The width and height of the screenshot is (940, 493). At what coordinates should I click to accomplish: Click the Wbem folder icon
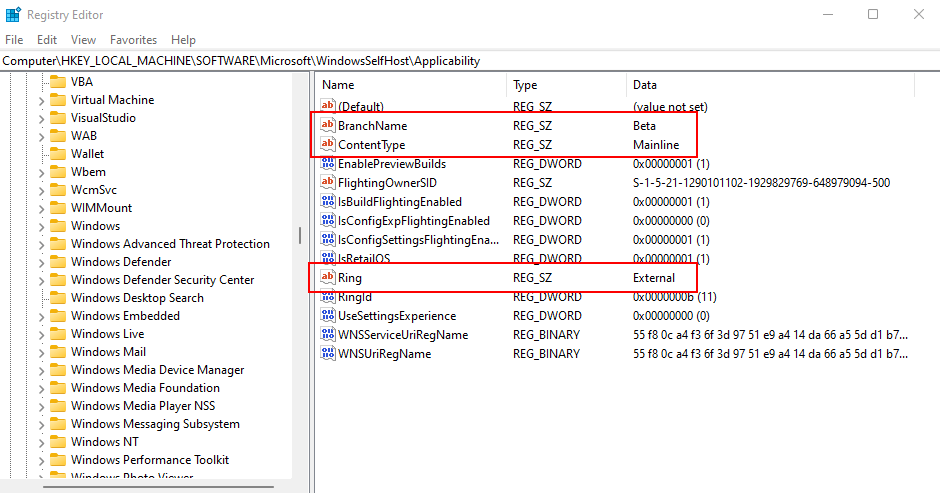click(58, 172)
